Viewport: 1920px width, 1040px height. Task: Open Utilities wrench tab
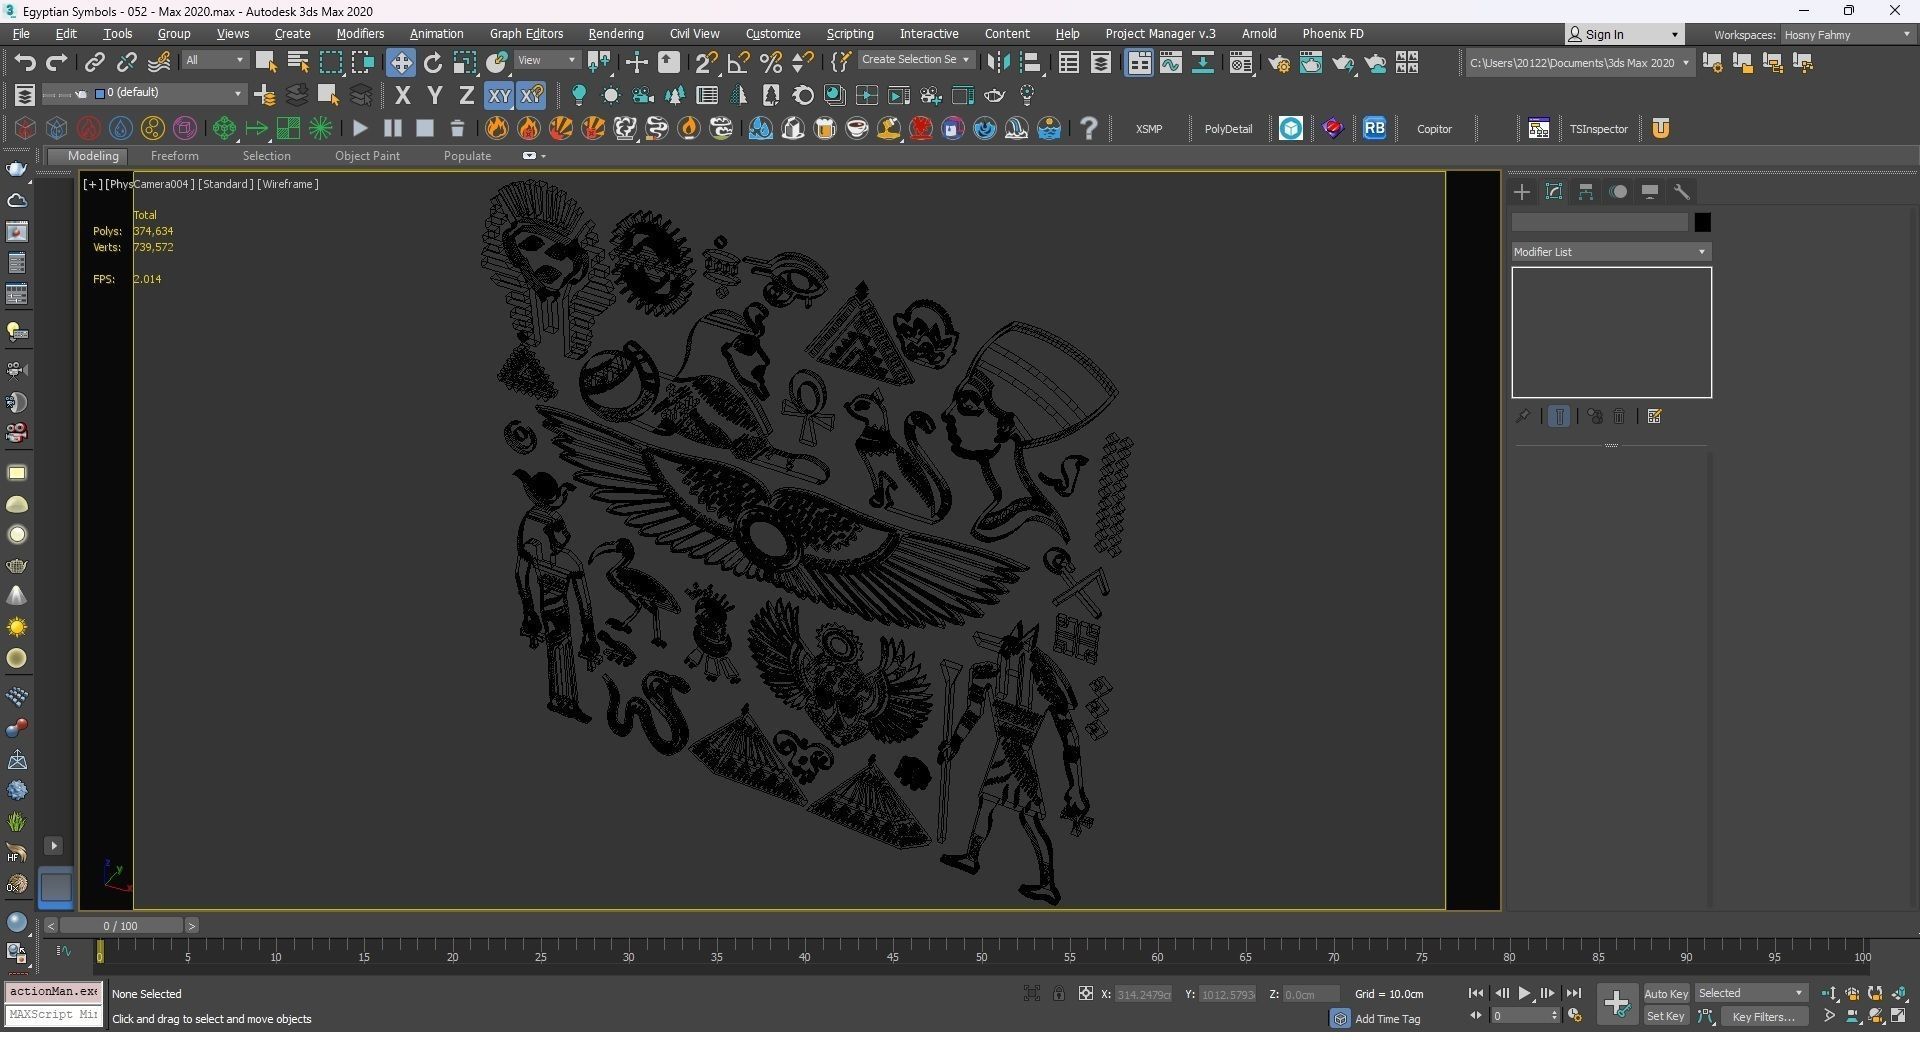(x=1682, y=192)
